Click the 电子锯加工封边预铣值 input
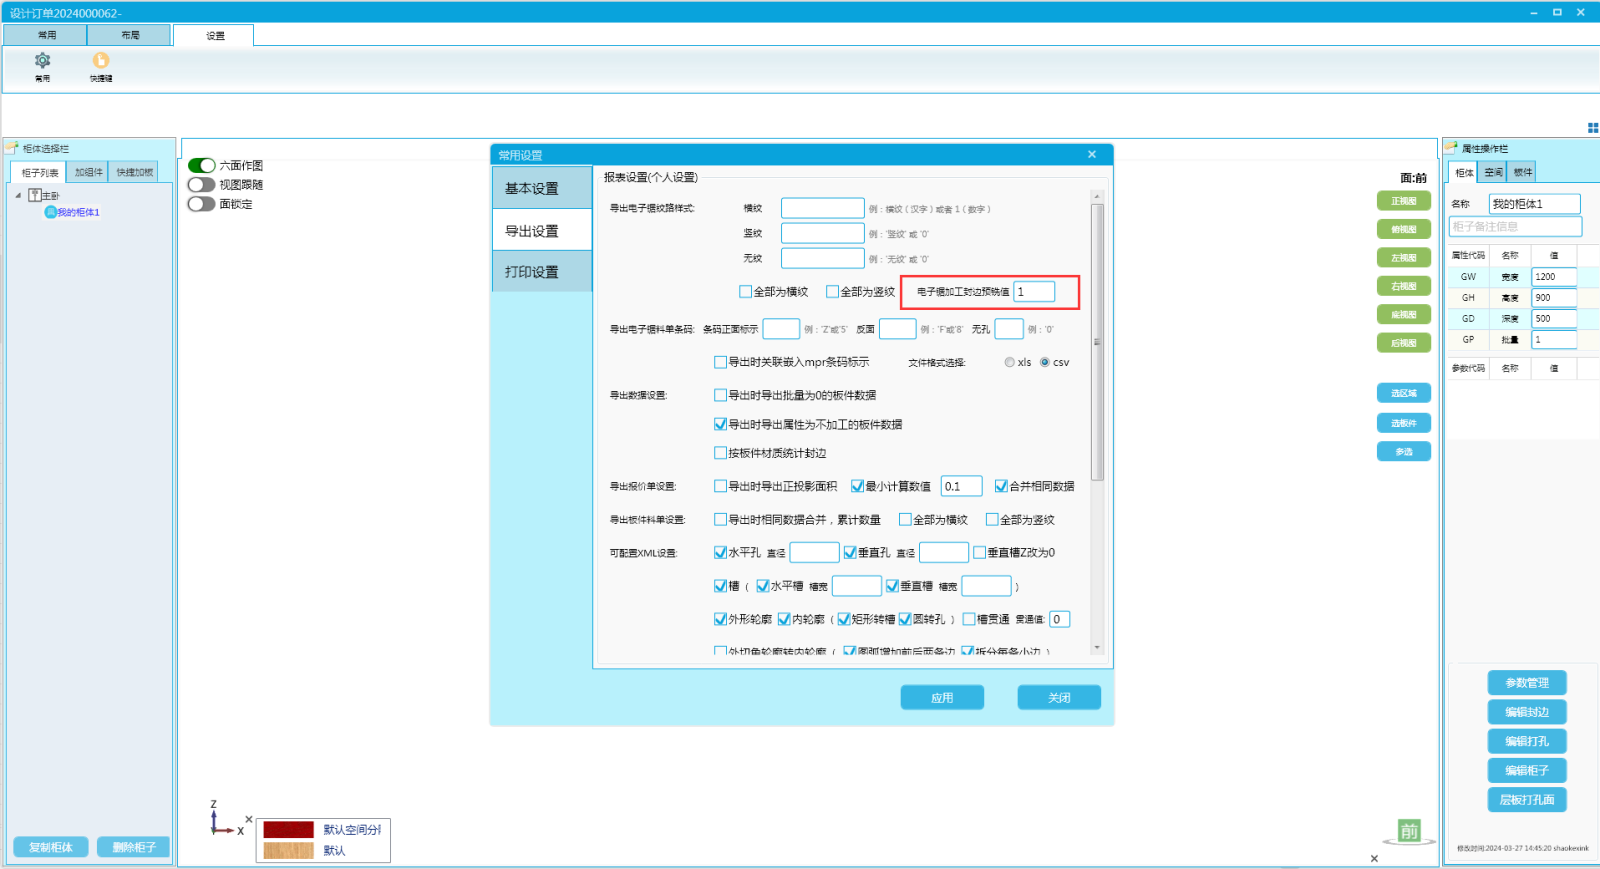This screenshot has width=1600, height=869. (1034, 291)
